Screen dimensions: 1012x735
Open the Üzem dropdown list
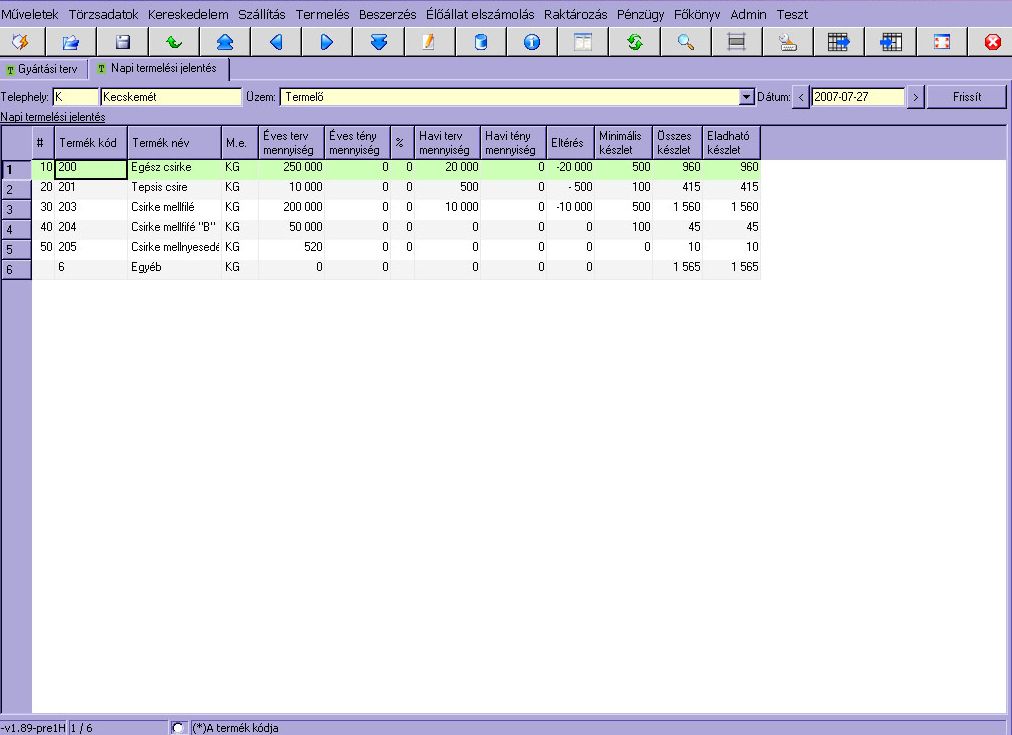point(745,97)
